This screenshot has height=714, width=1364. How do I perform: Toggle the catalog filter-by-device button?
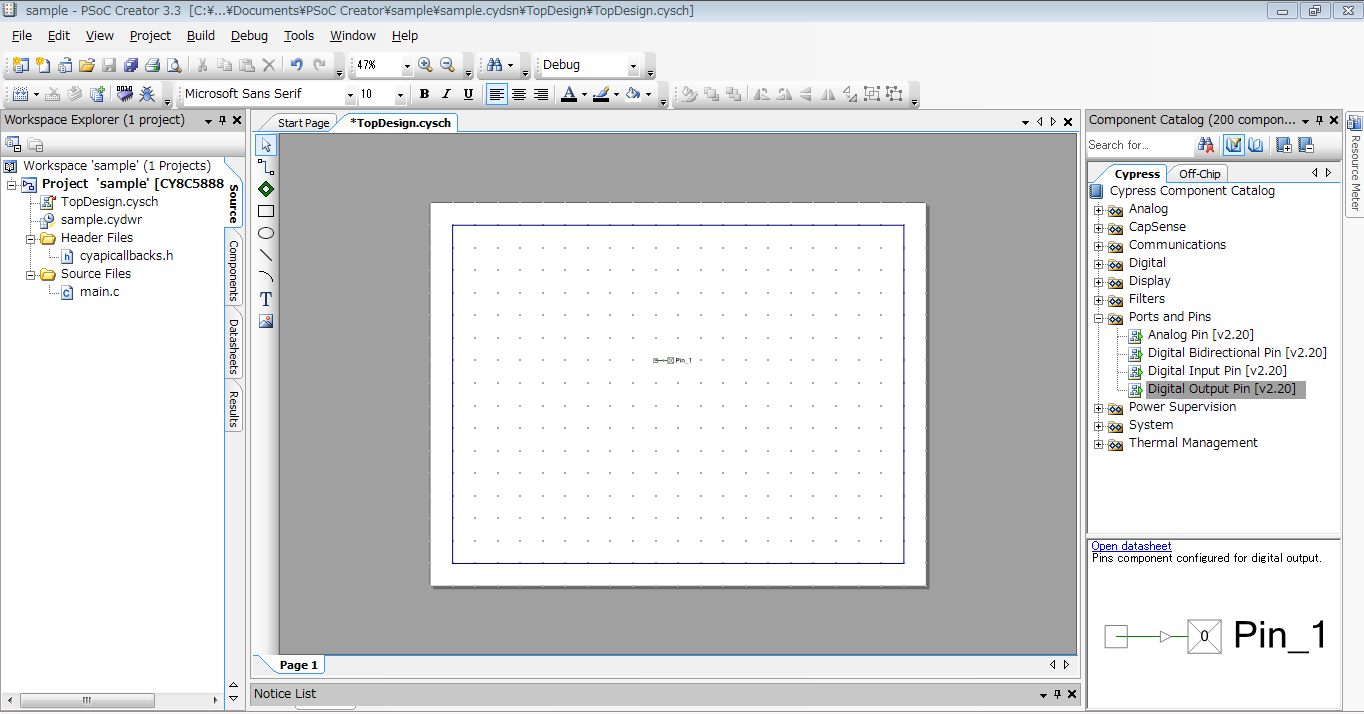tap(1234, 145)
